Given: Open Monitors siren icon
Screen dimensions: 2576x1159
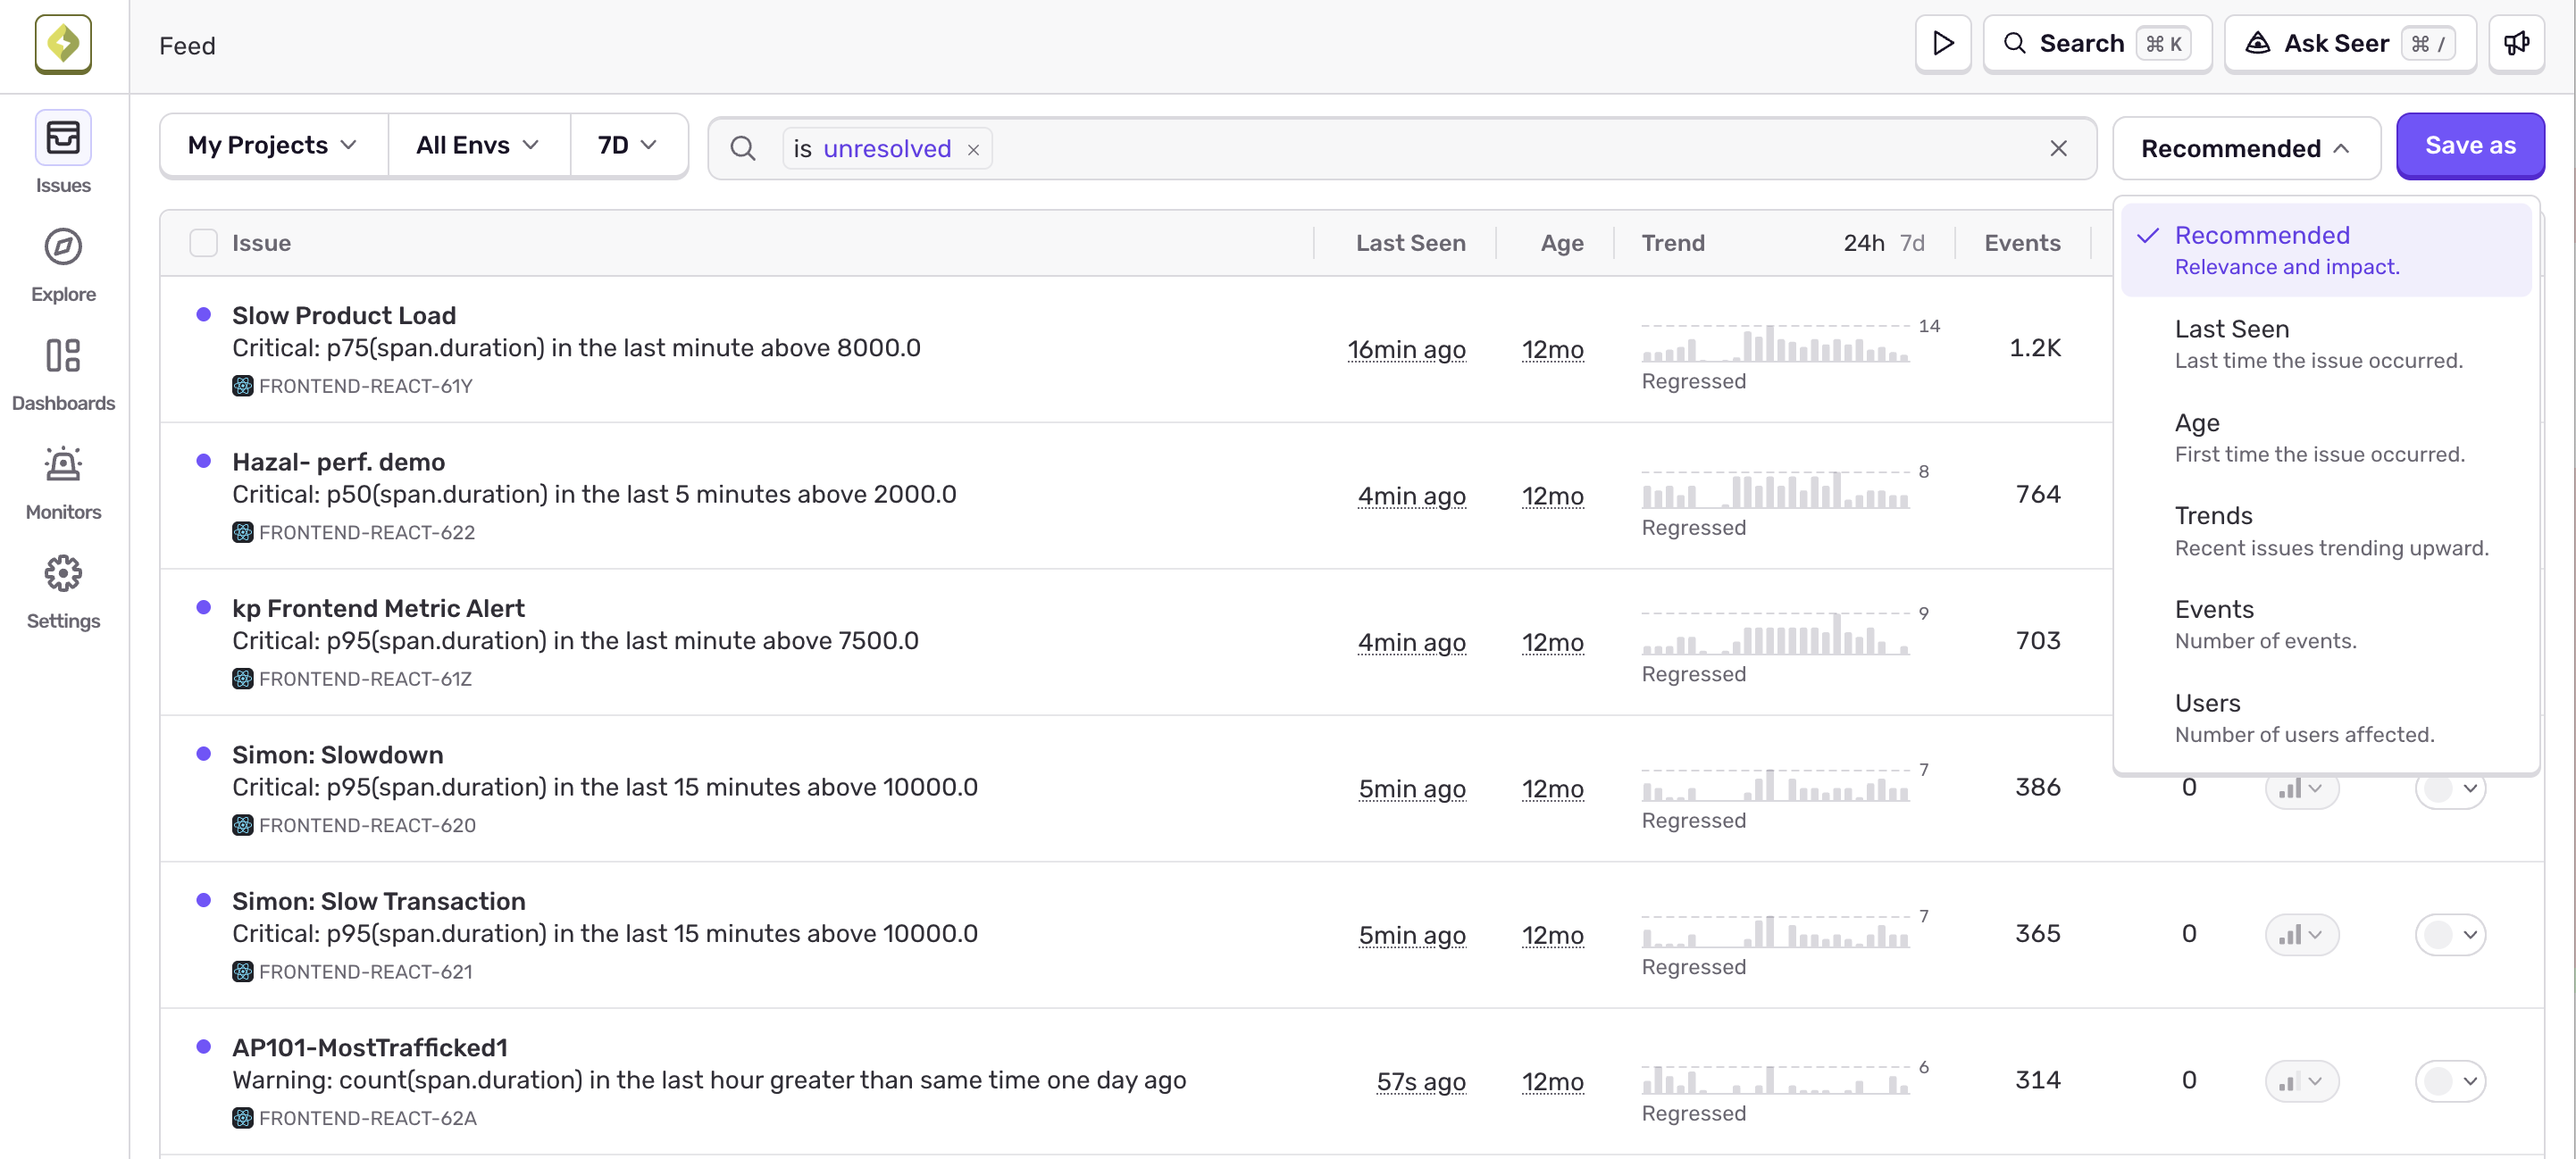Looking at the screenshot, I should (63, 464).
